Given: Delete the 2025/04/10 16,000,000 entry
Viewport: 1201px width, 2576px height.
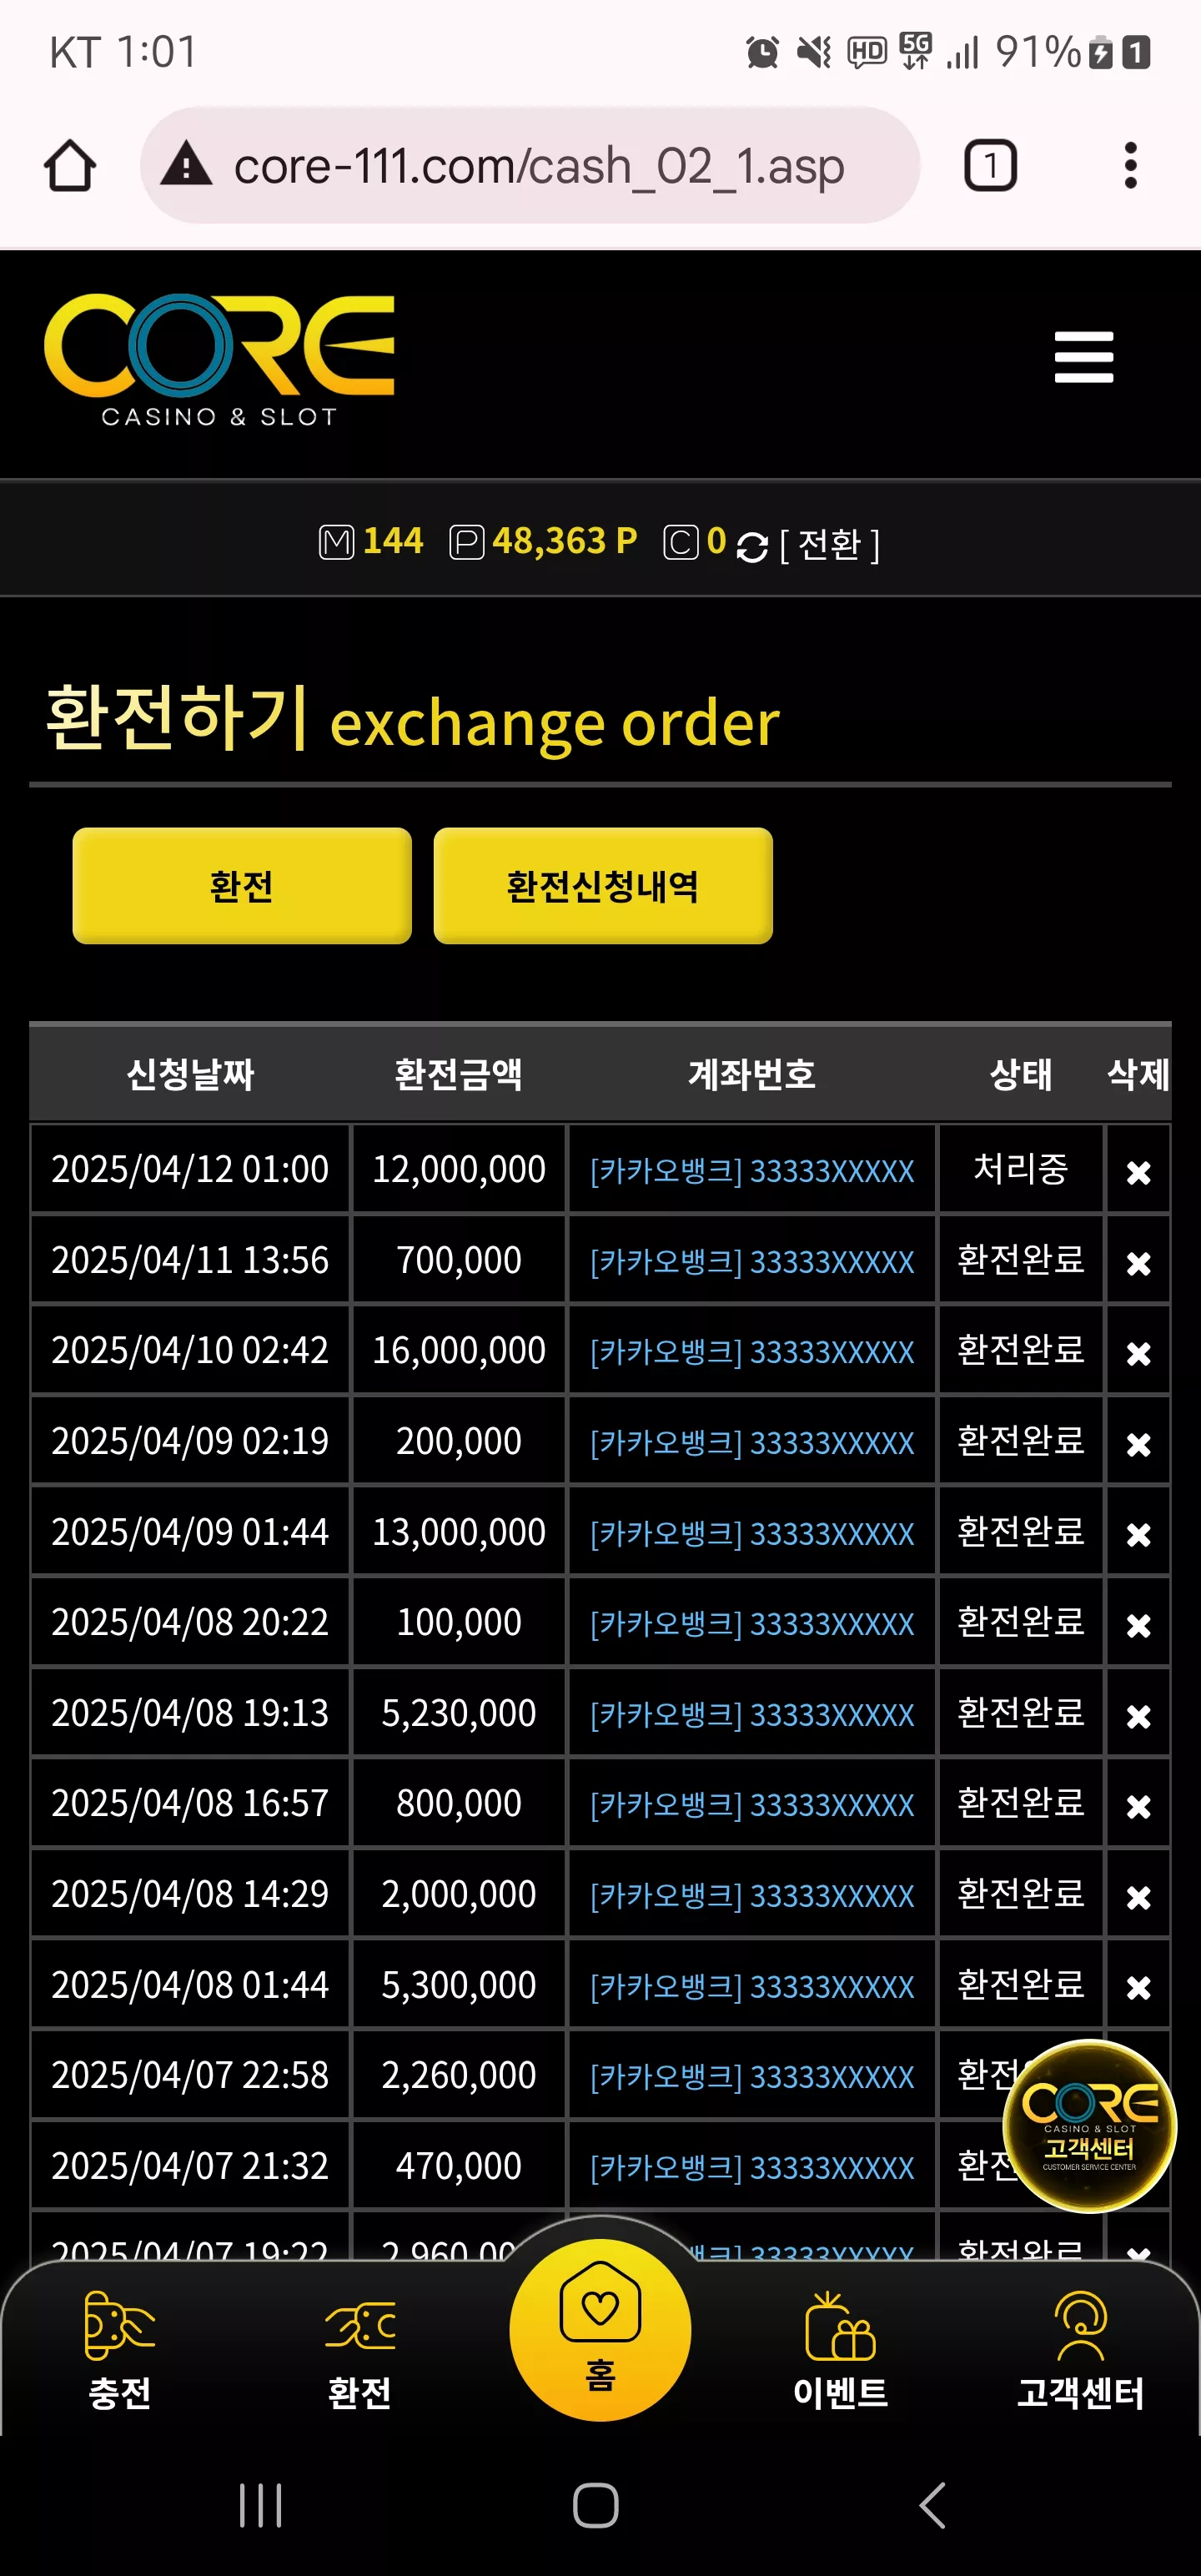Looking at the screenshot, I should 1138,1352.
